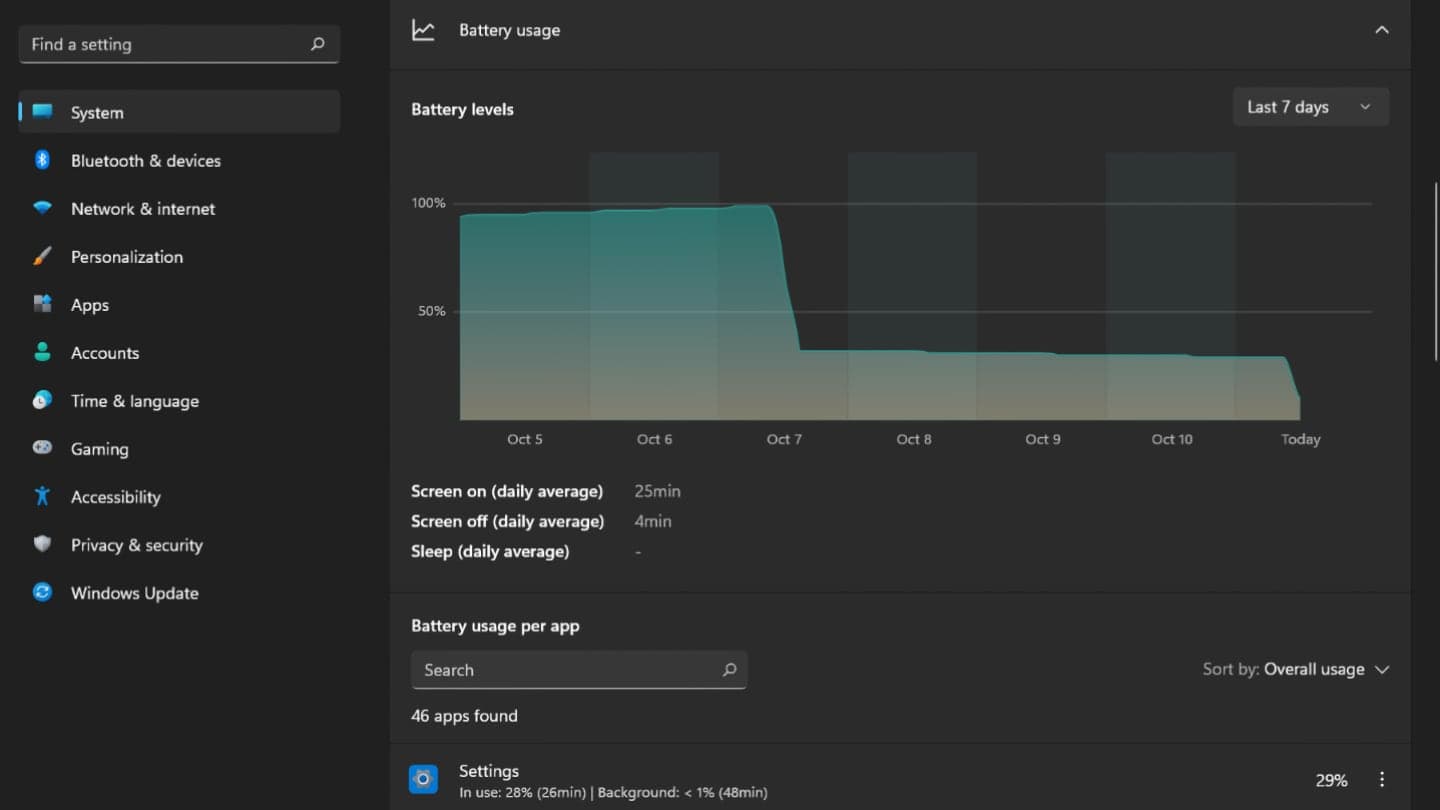Select the Oct 7 column in battery chart

click(783, 286)
